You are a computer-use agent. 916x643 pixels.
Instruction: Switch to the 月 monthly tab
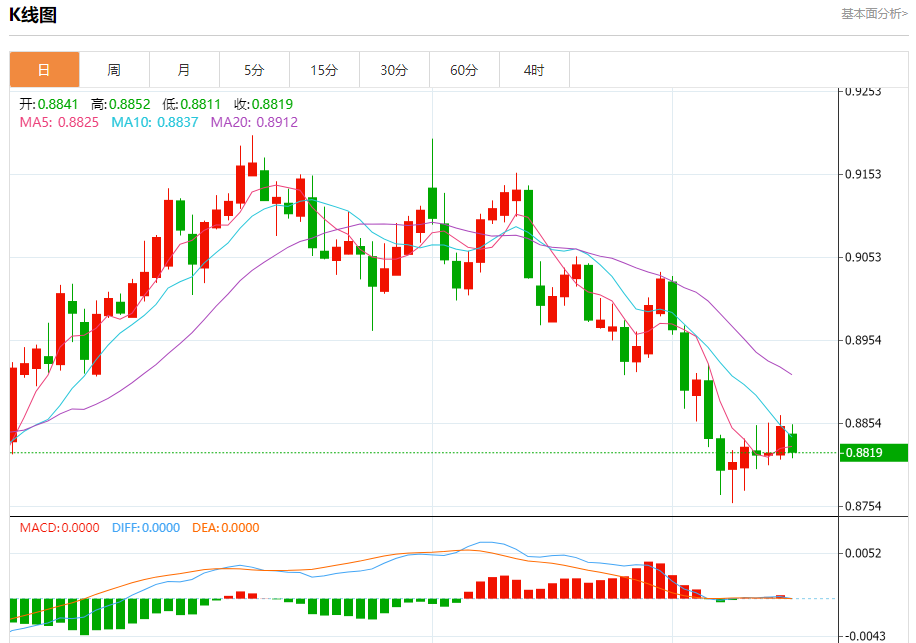[185, 70]
